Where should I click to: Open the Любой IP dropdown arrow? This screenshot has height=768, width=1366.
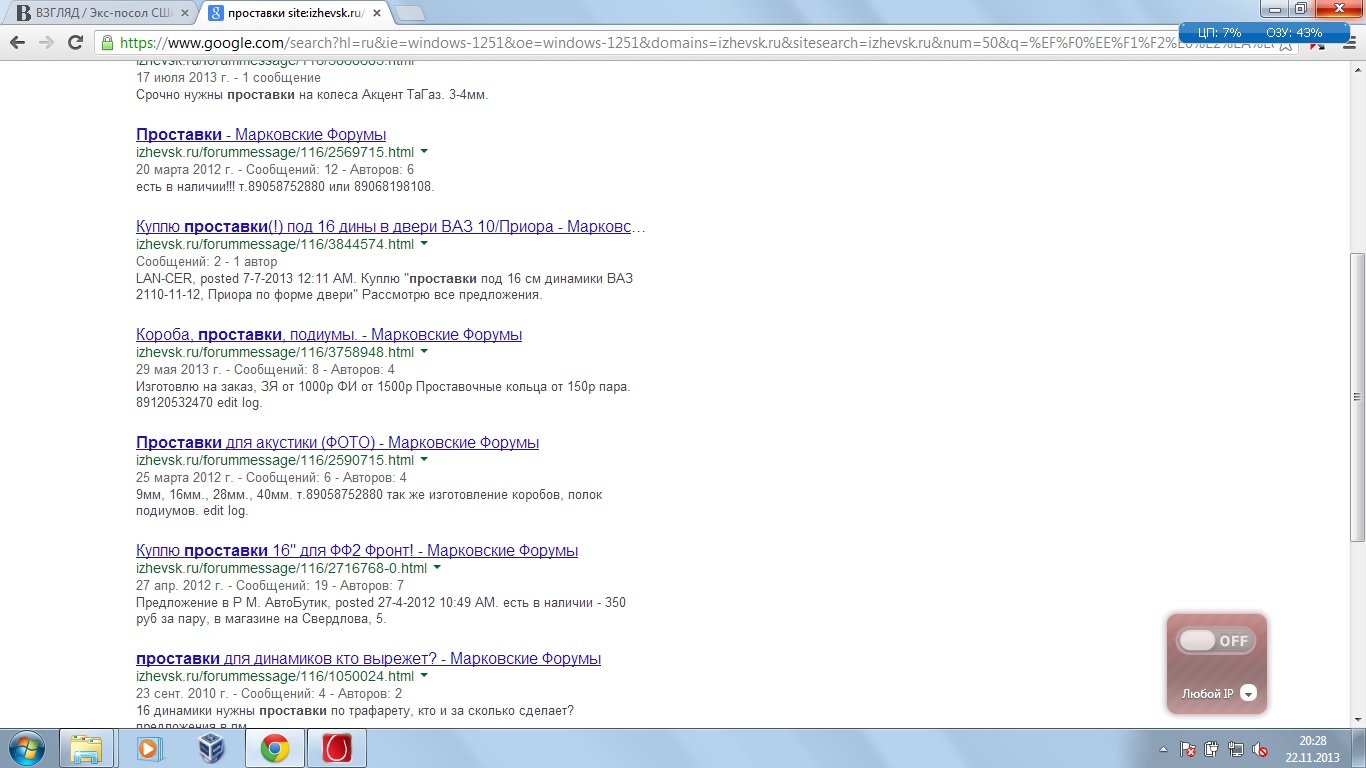[x=1248, y=693]
